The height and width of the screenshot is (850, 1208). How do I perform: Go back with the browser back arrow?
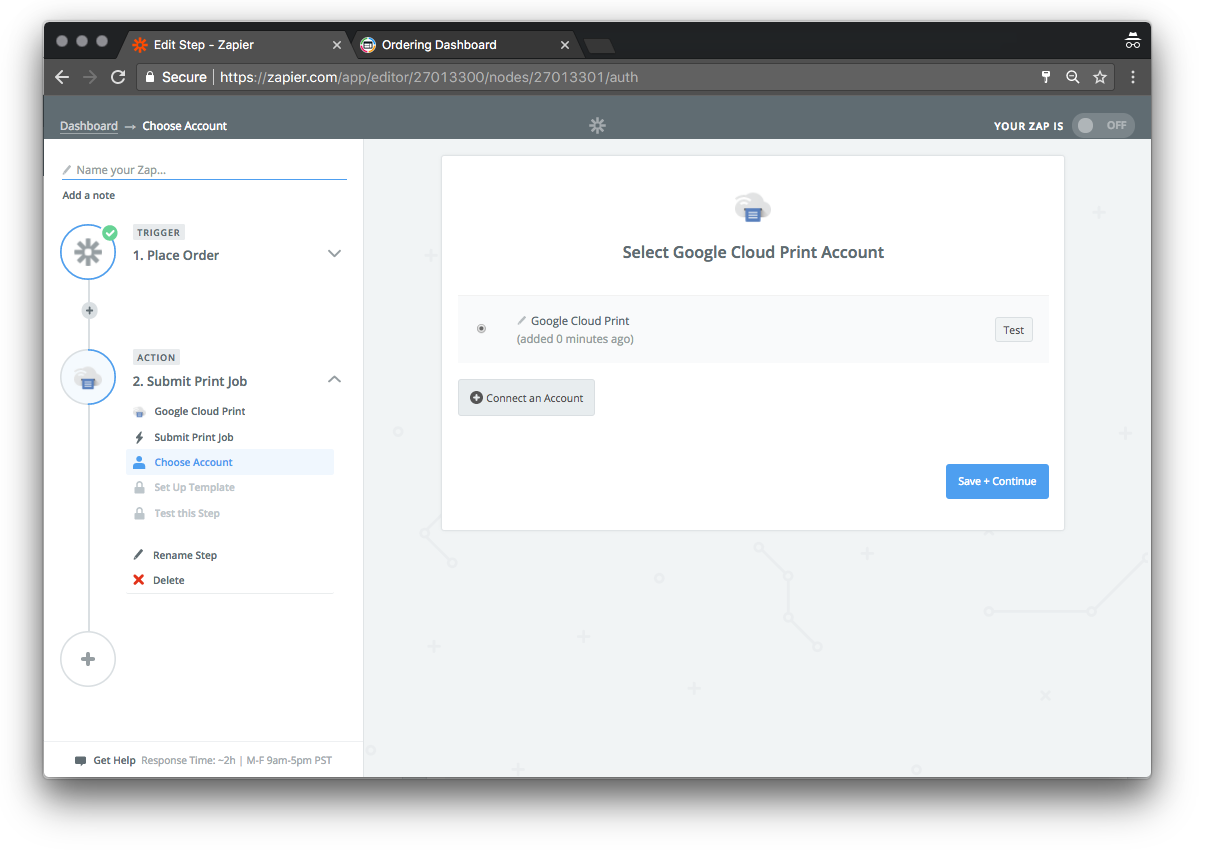[62, 77]
